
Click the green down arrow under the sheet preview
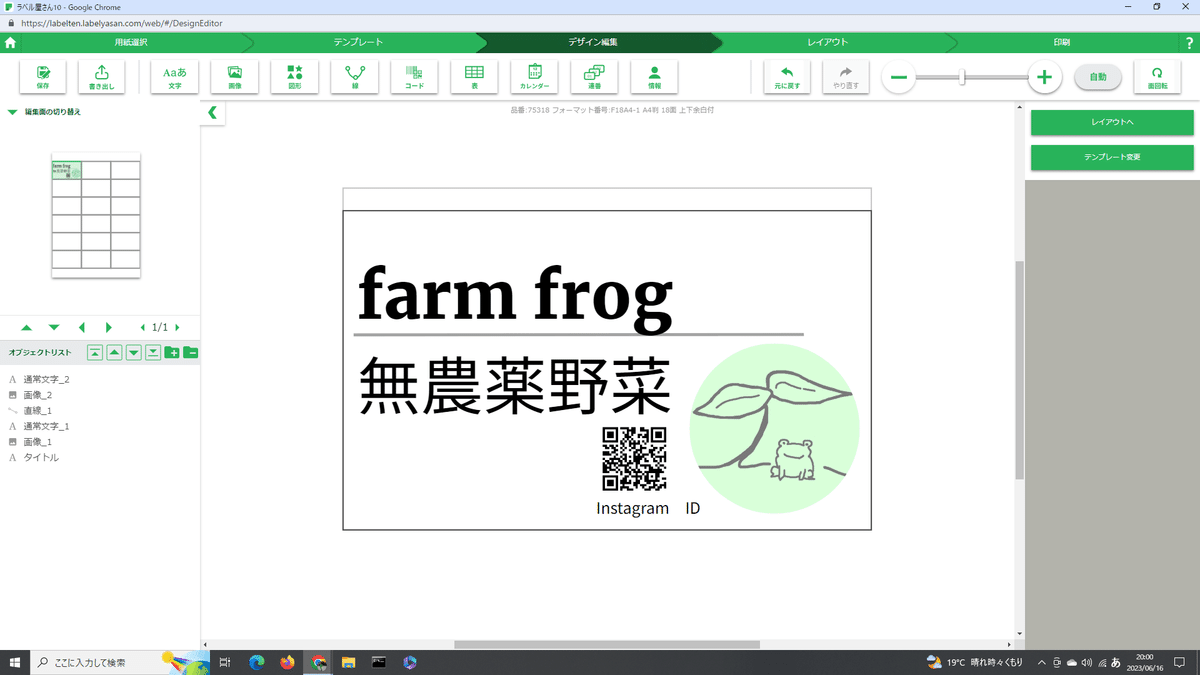tap(54, 327)
